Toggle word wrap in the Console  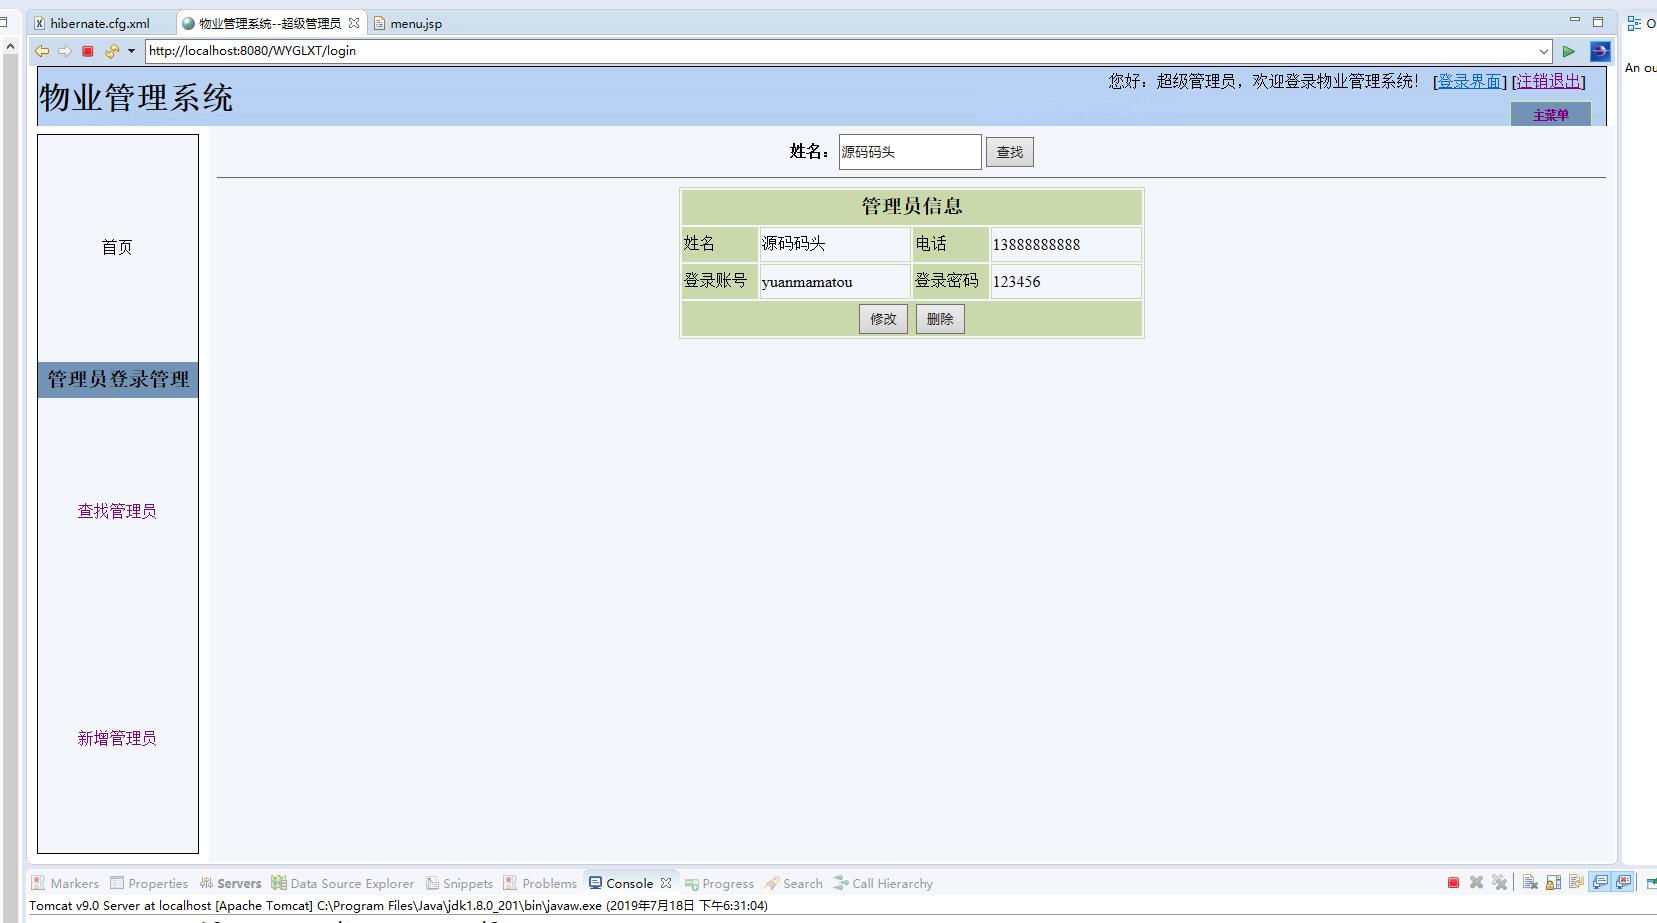click(1576, 882)
